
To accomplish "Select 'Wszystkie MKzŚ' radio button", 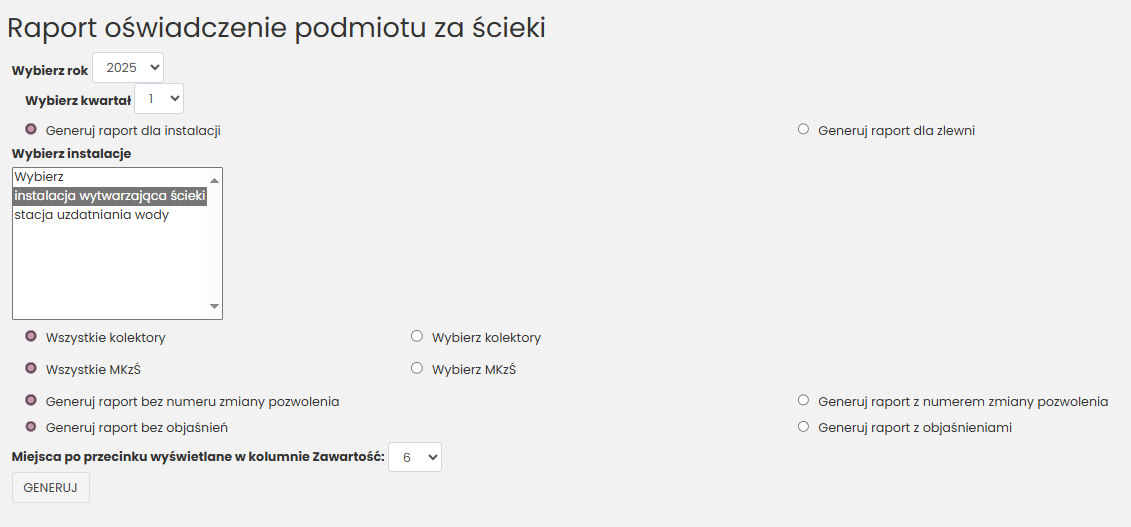I will pyautogui.click(x=31, y=369).
